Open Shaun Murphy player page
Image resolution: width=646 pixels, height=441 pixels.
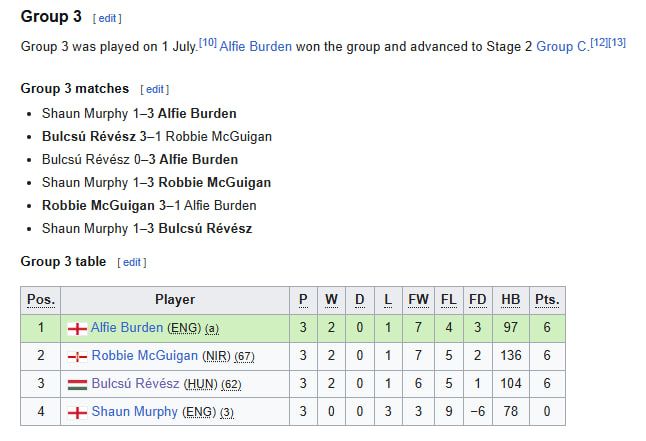(x=135, y=412)
